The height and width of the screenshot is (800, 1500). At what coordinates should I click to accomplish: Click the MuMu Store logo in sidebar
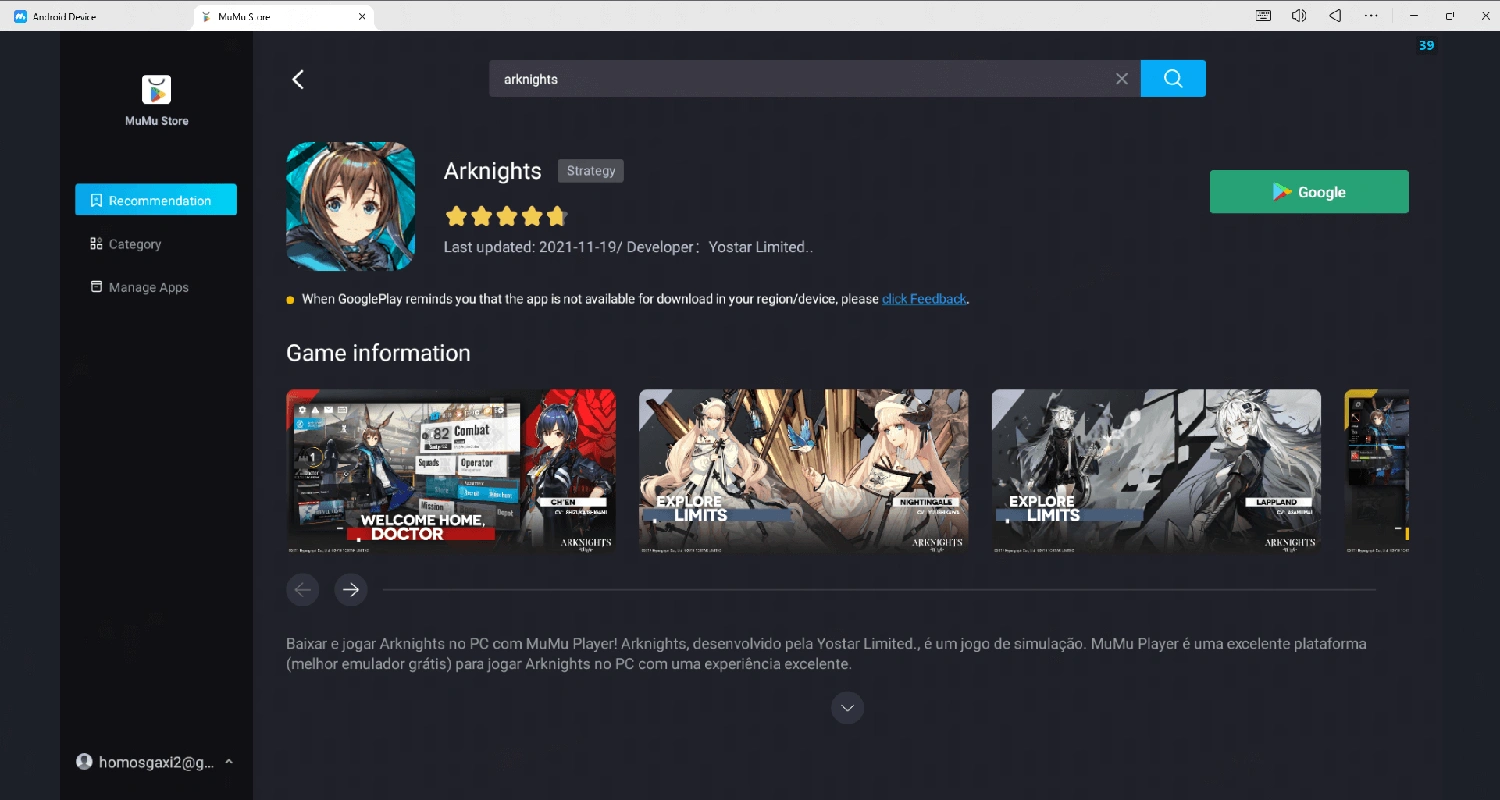click(x=156, y=91)
